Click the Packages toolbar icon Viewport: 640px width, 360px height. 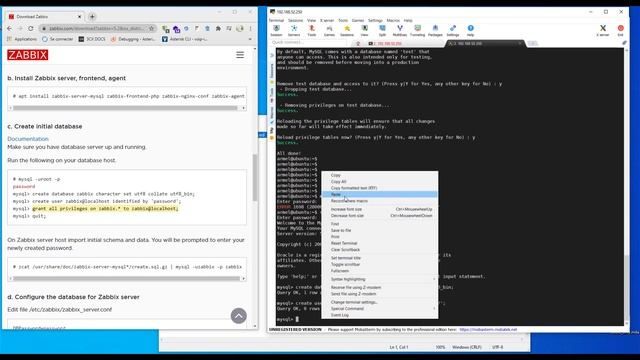coord(435,30)
